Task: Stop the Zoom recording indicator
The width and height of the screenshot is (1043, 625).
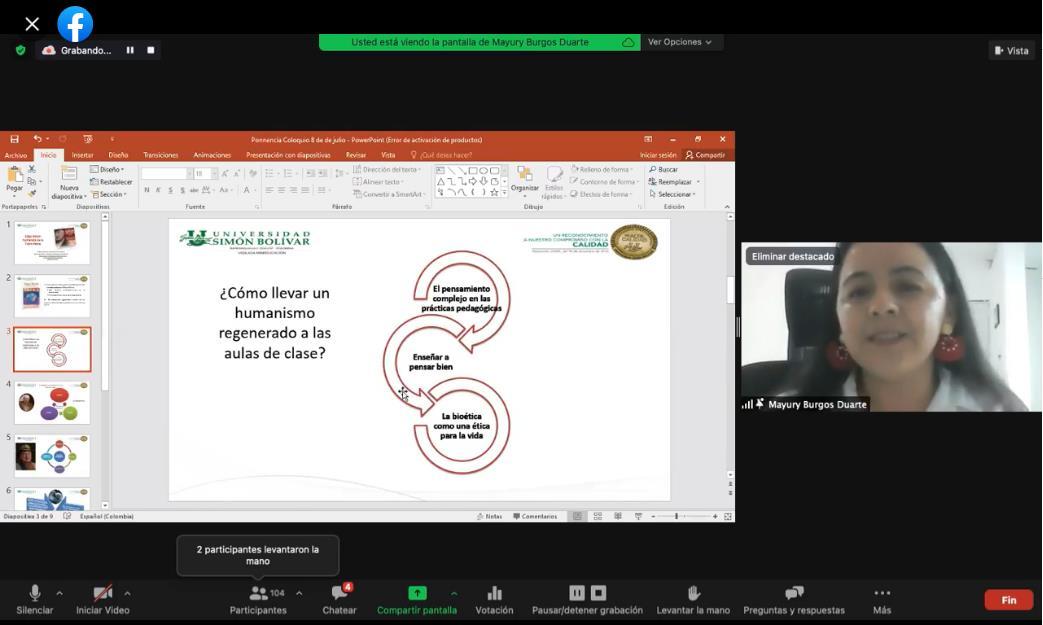Action: (x=151, y=51)
